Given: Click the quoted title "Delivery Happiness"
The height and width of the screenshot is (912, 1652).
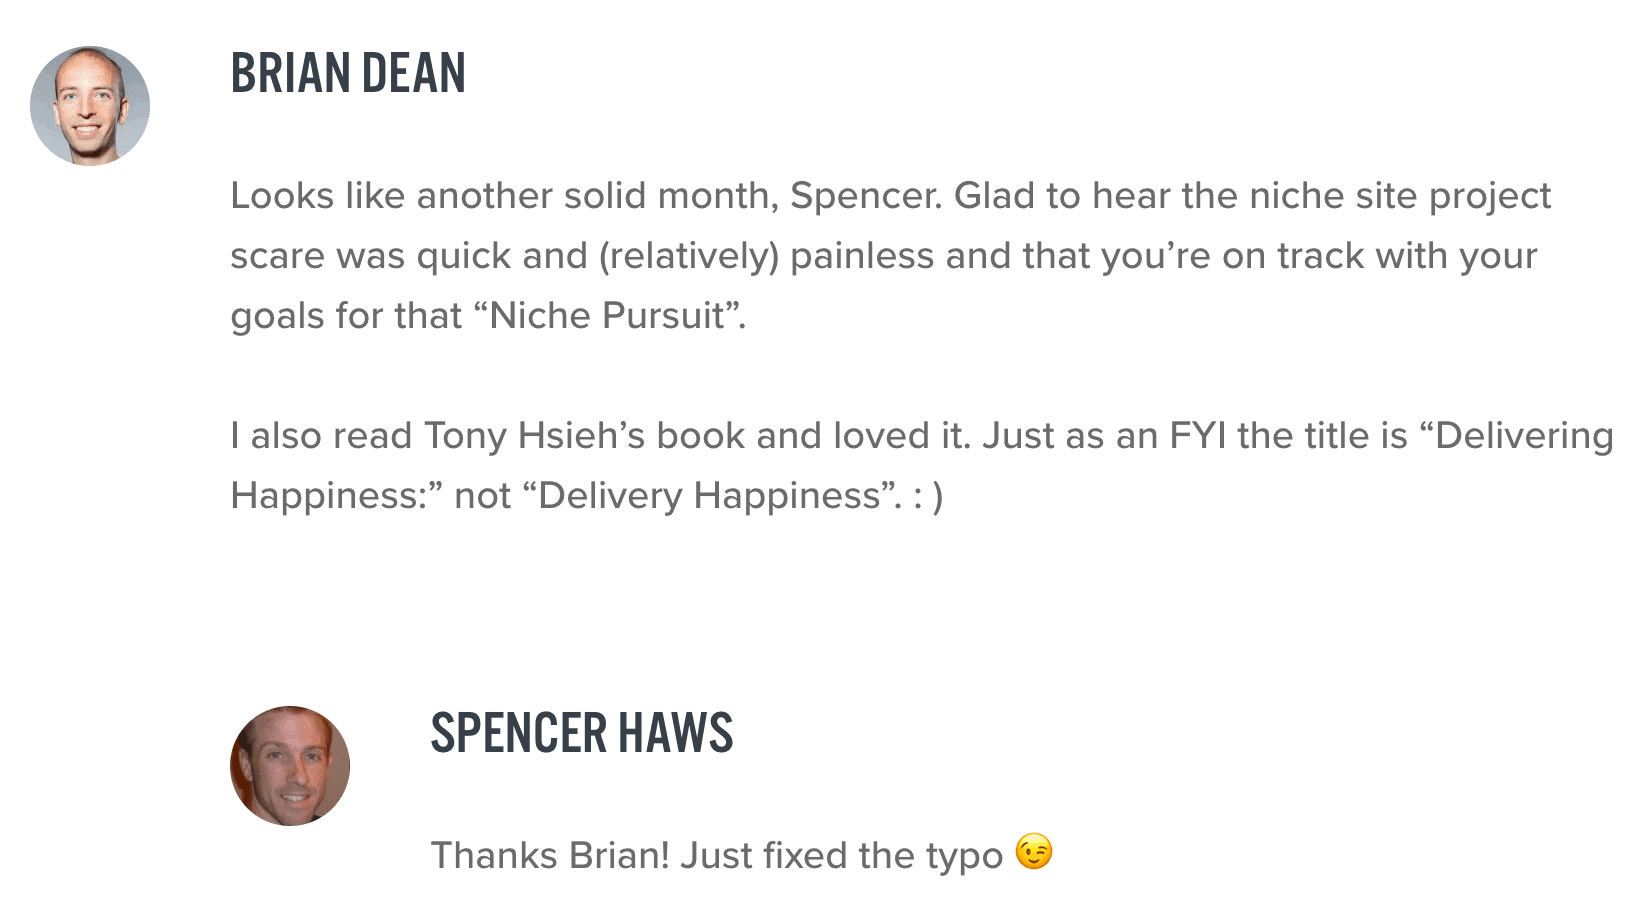Looking at the screenshot, I should [711, 496].
